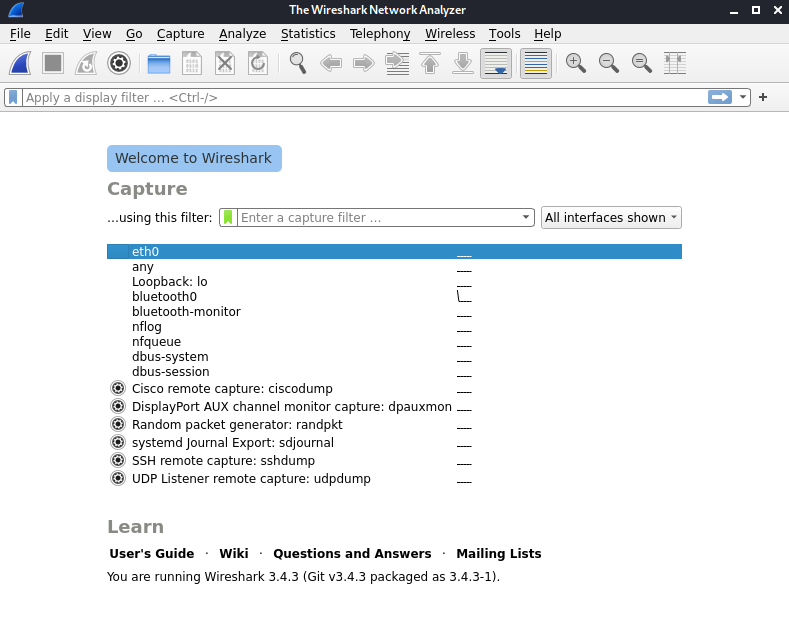
Task: Open the Edit menu
Action: click(x=56, y=34)
